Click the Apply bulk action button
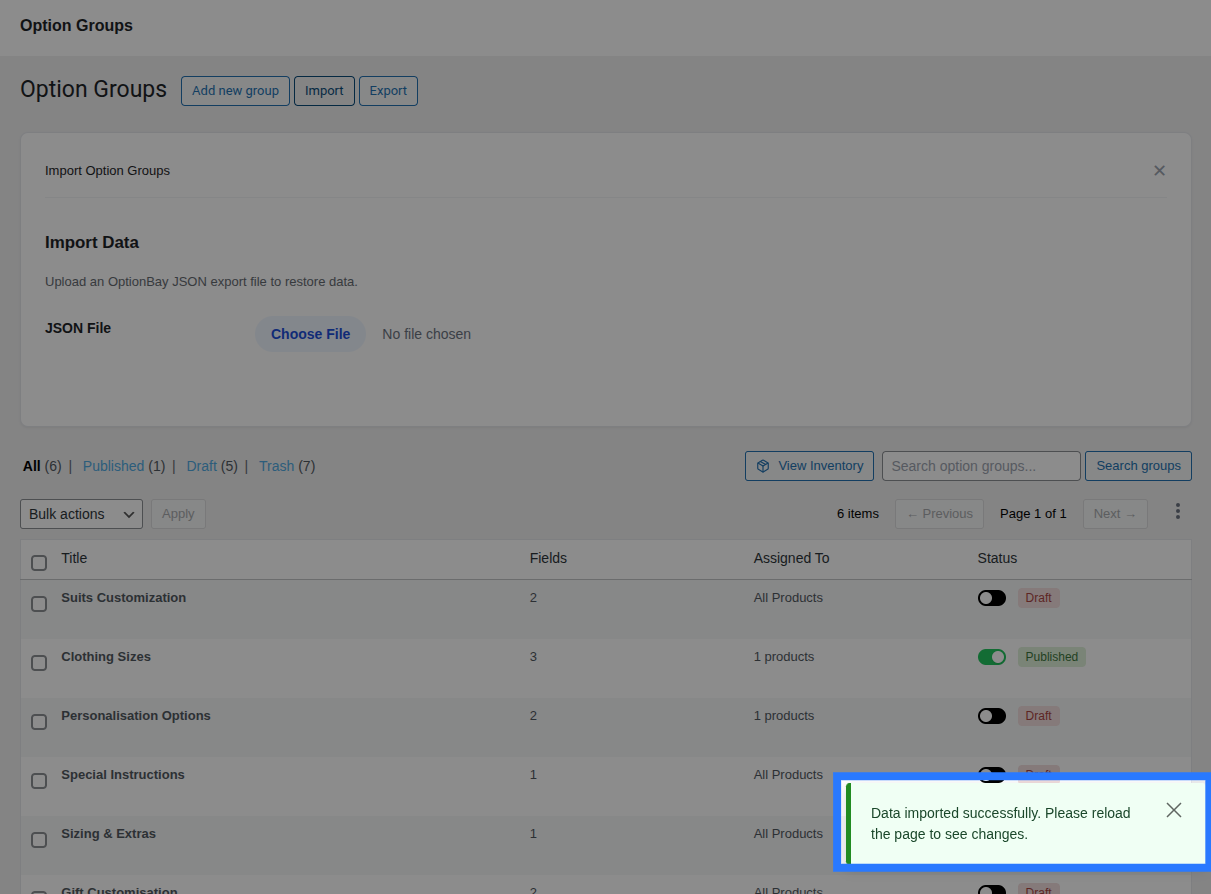The image size is (1211, 894). 178,514
